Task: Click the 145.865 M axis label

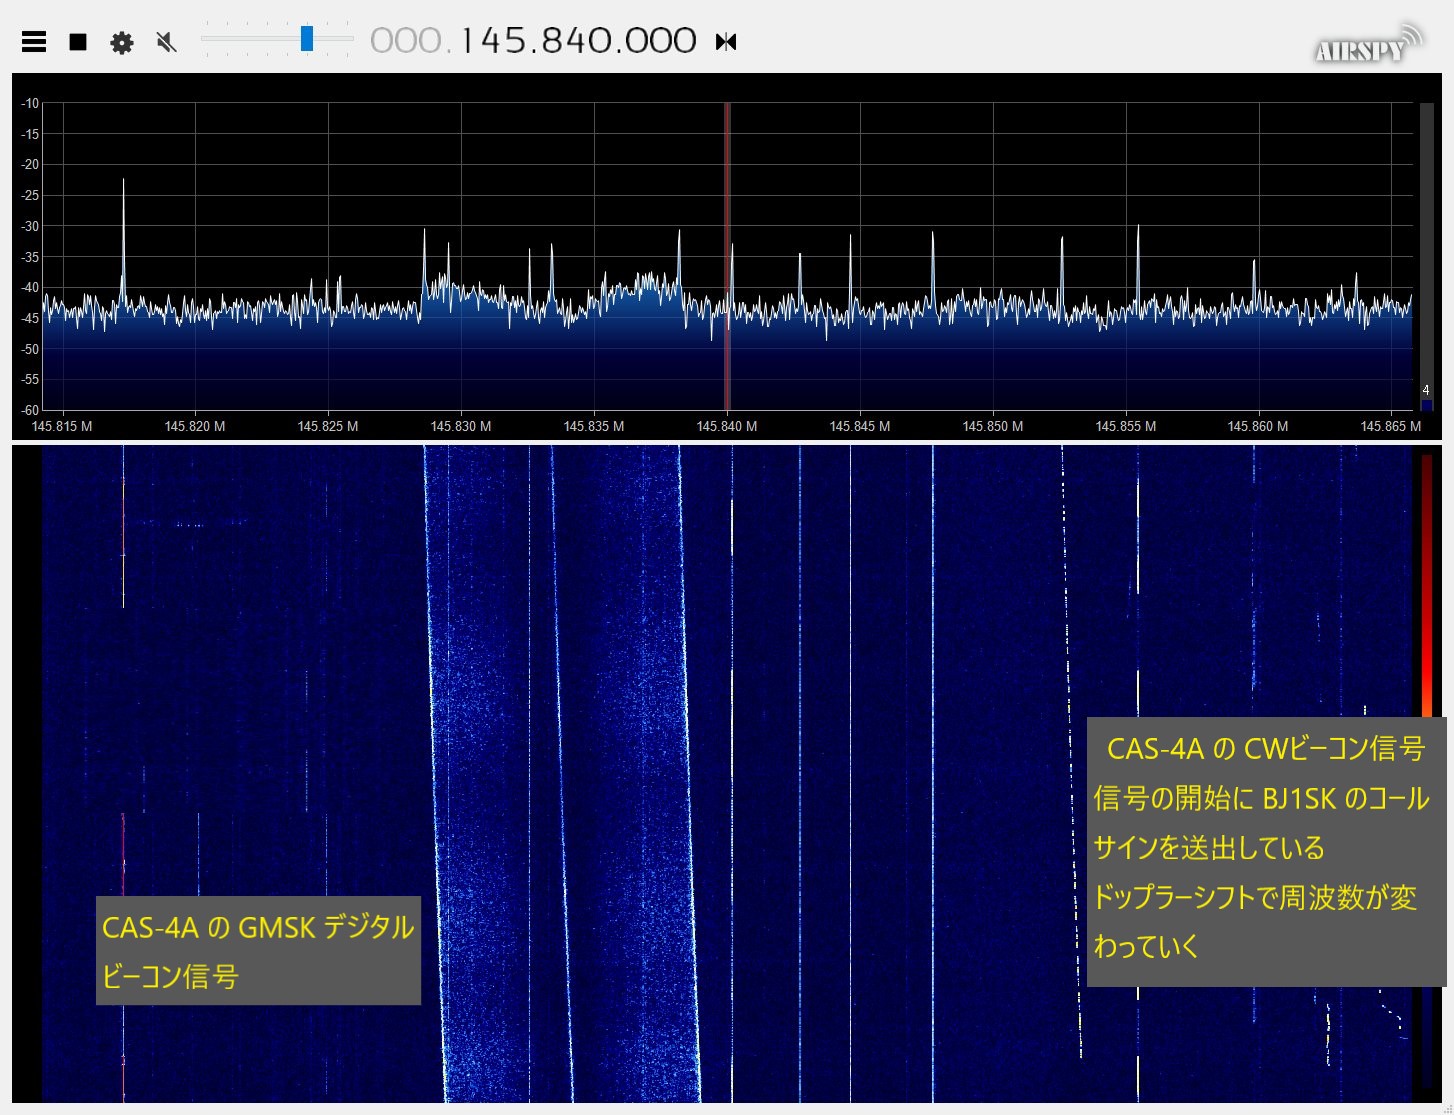Action: [x=1392, y=426]
